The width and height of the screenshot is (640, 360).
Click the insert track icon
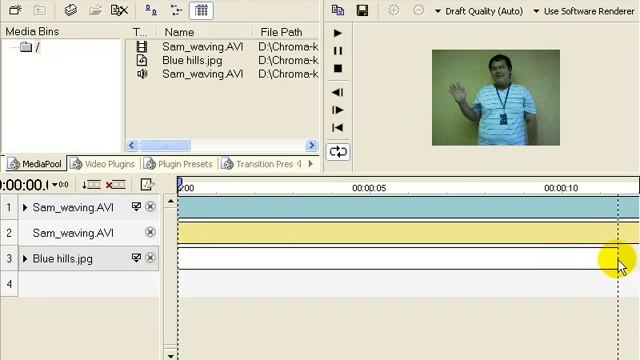point(91,185)
